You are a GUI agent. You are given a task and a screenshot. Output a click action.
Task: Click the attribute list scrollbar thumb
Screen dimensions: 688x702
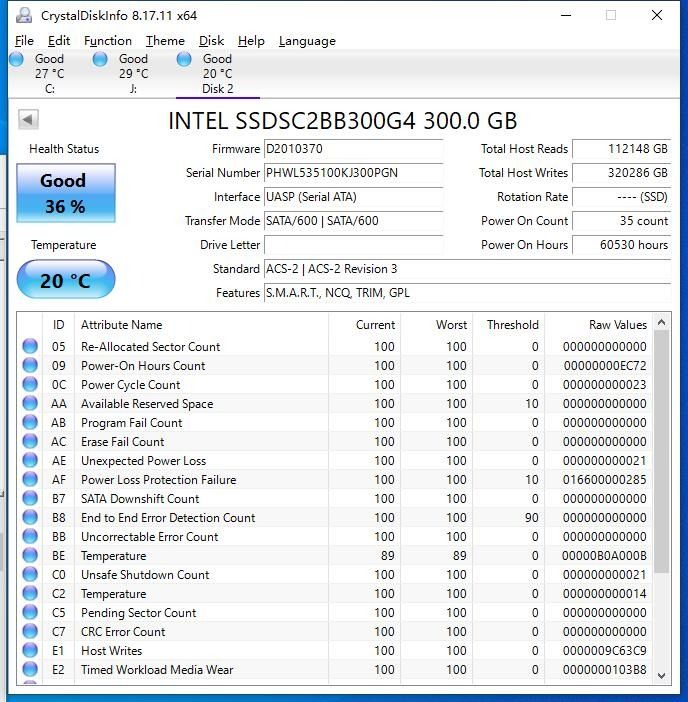[662, 451]
